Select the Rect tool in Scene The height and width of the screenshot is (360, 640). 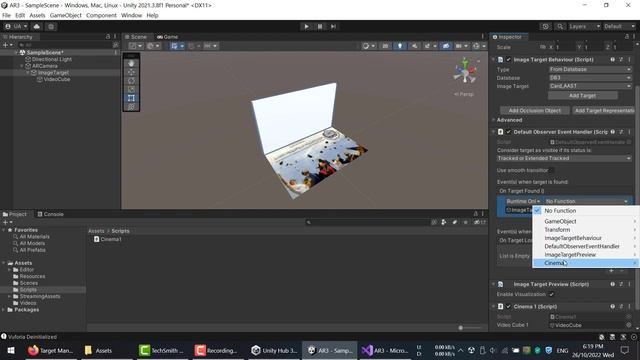click(131, 98)
